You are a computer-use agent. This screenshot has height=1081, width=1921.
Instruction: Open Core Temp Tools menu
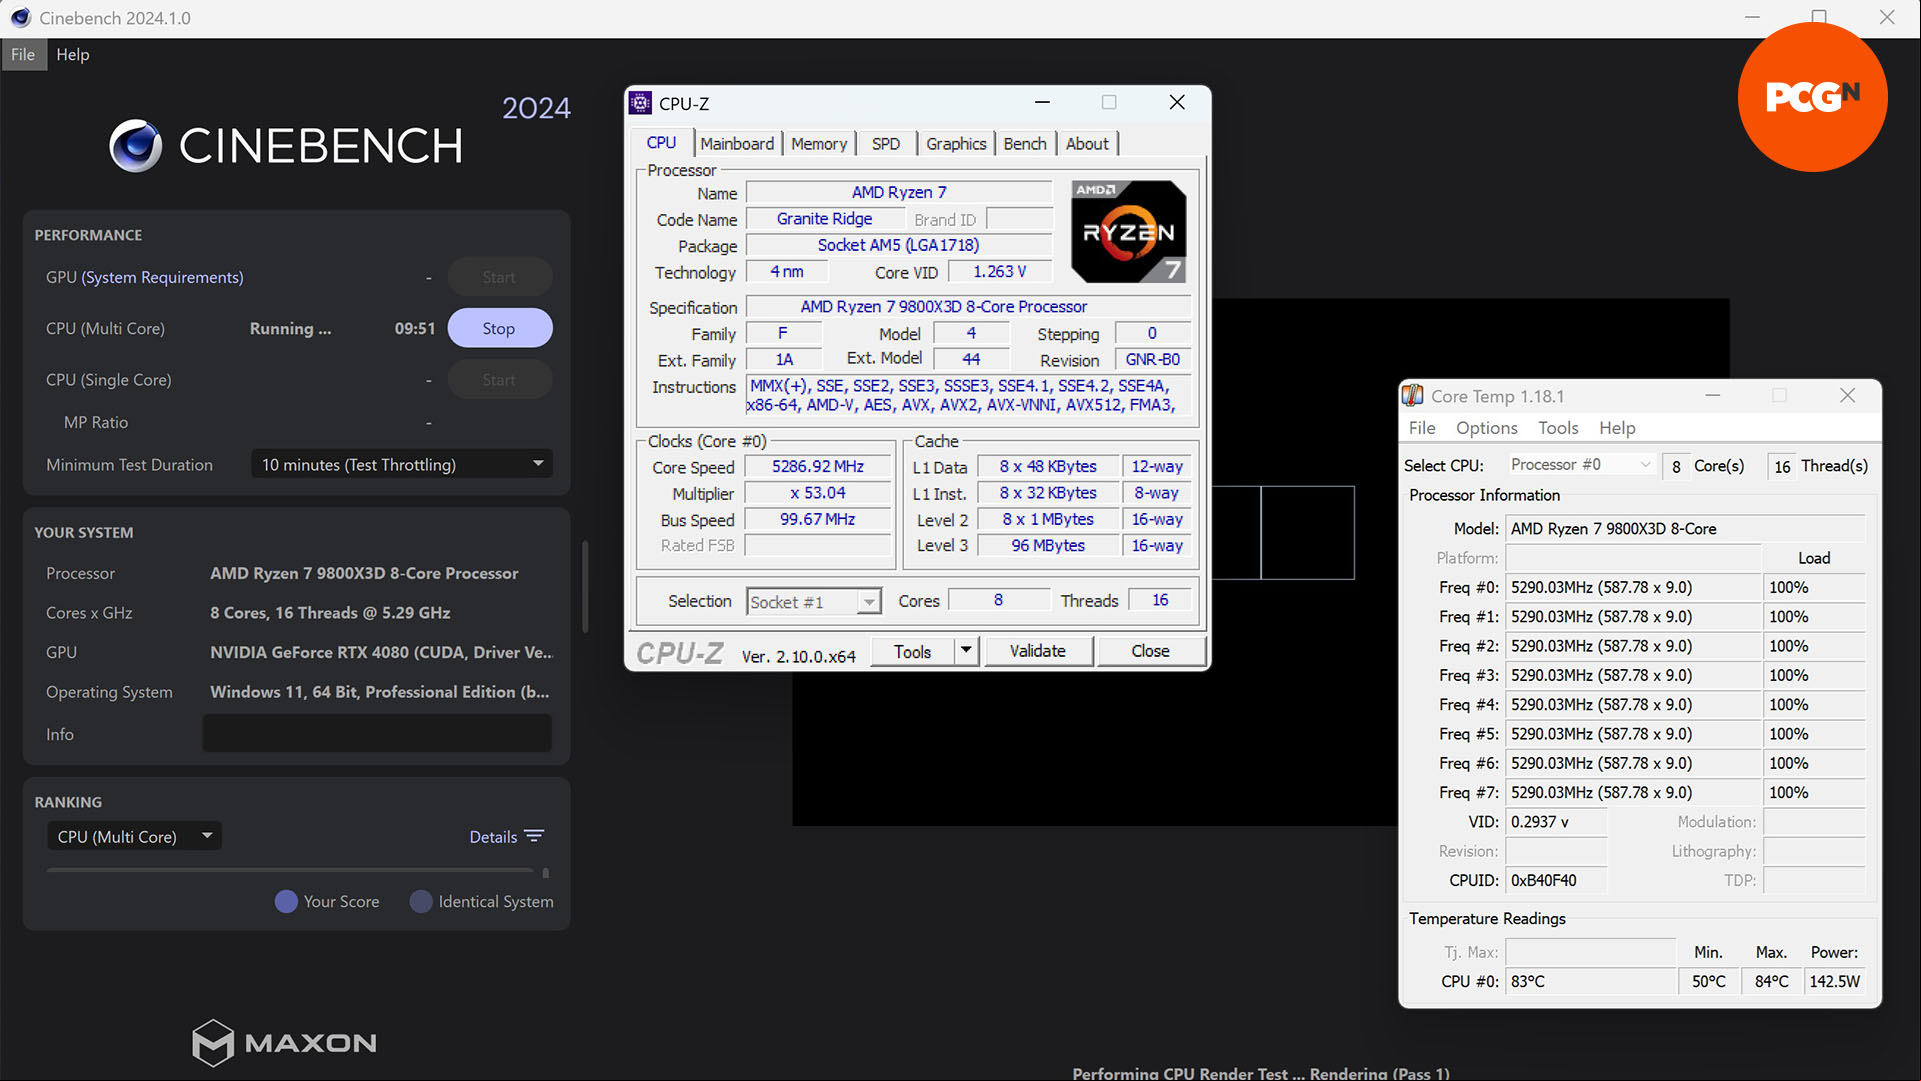(x=1558, y=428)
